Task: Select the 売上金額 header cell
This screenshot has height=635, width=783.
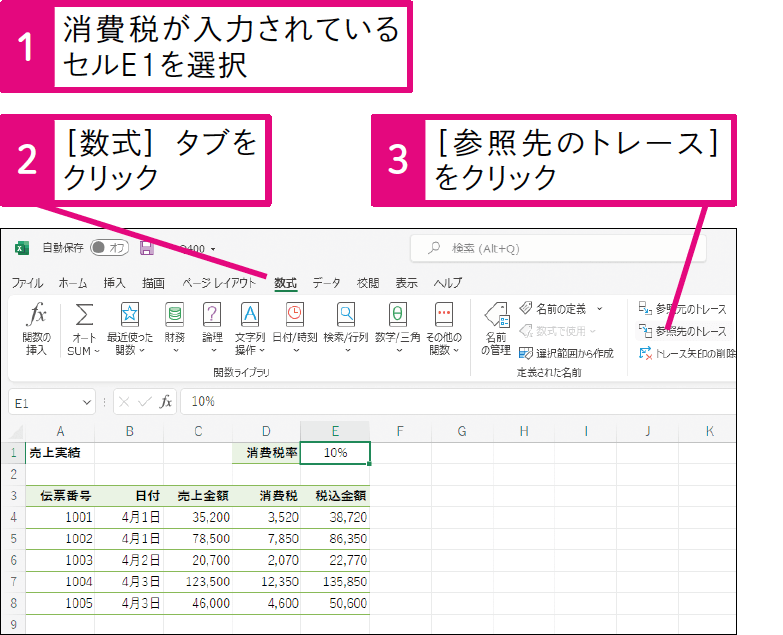Action: (x=198, y=496)
